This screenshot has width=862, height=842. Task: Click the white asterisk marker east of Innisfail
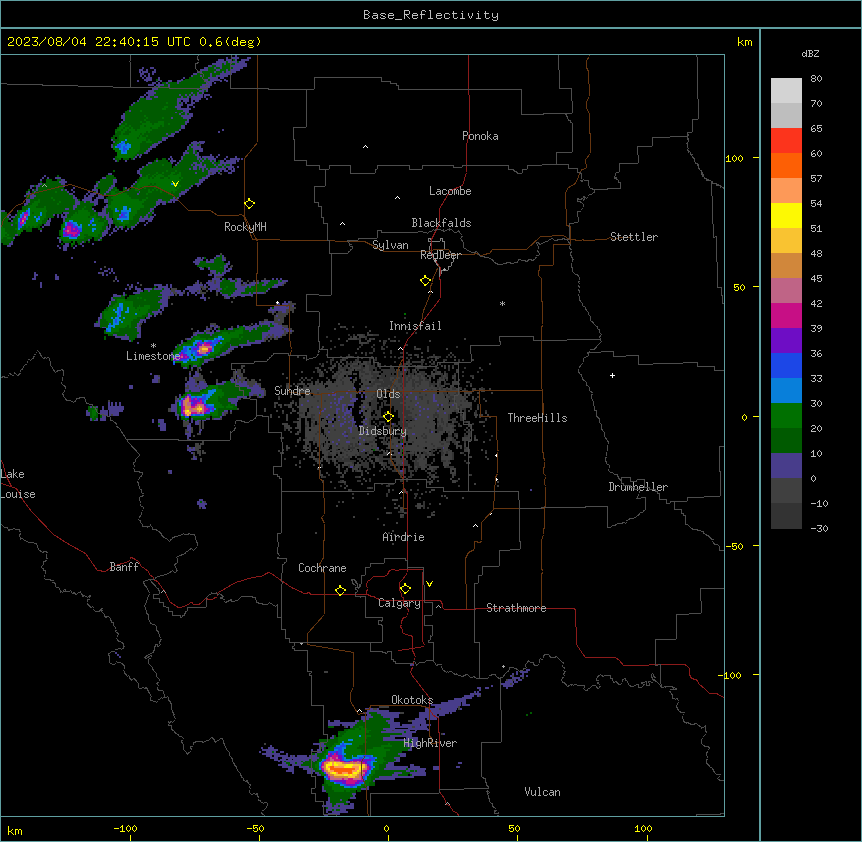click(502, 303)
